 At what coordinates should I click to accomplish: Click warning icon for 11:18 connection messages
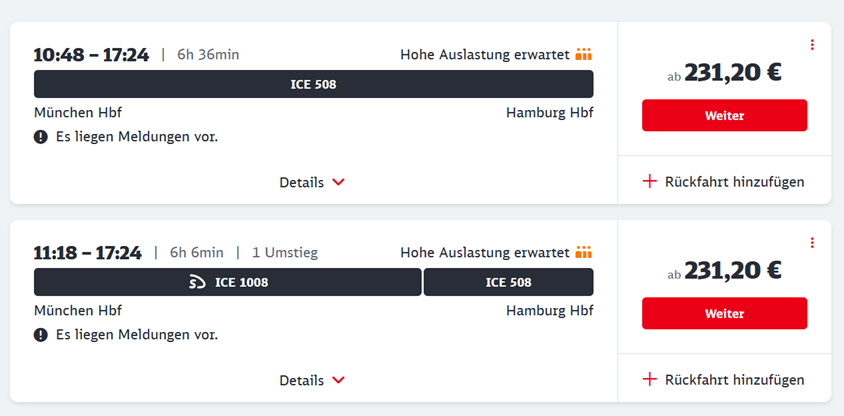pyautogui.click(x=41, y=335)
